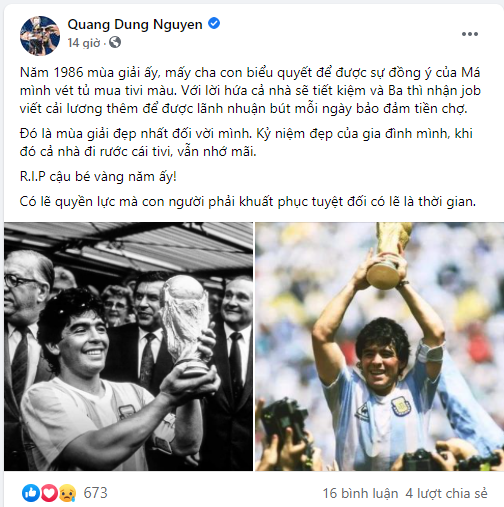
Task: View the 673 reactions list
Action: point(95,493)
